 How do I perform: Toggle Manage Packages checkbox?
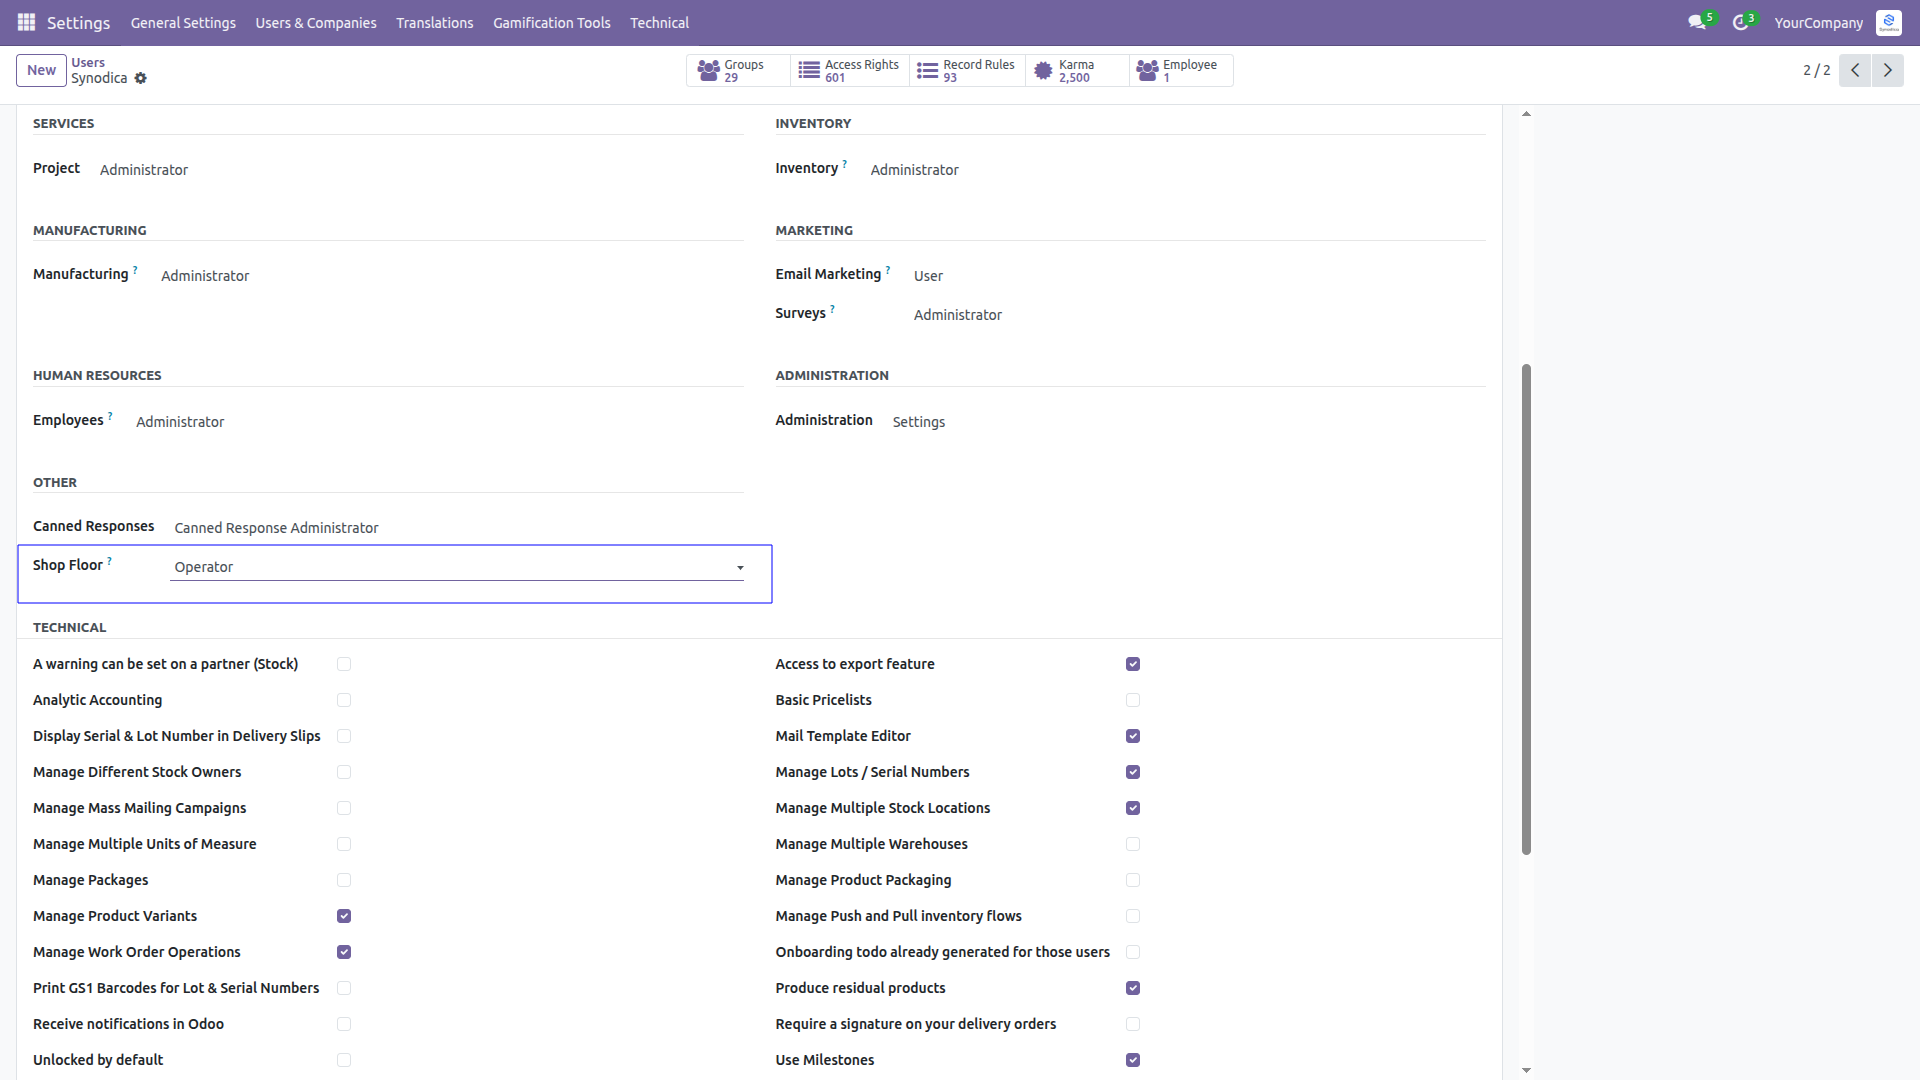pos(344,880)
